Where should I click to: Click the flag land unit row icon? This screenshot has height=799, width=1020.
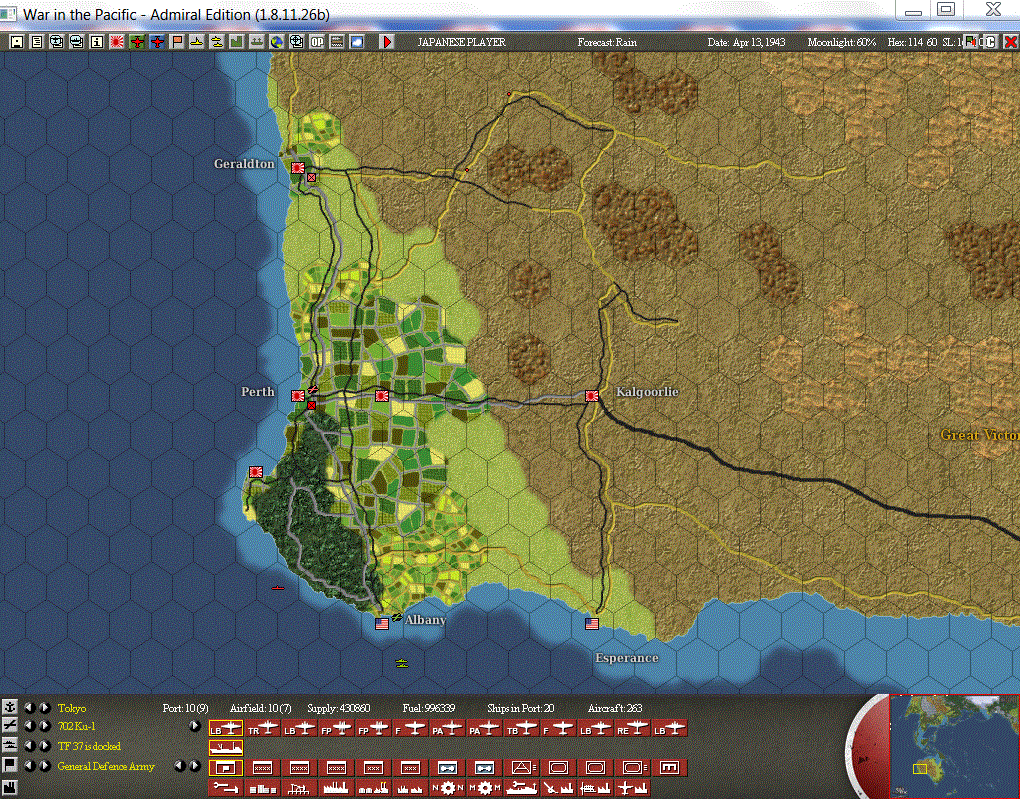click(x=10, y=765)
